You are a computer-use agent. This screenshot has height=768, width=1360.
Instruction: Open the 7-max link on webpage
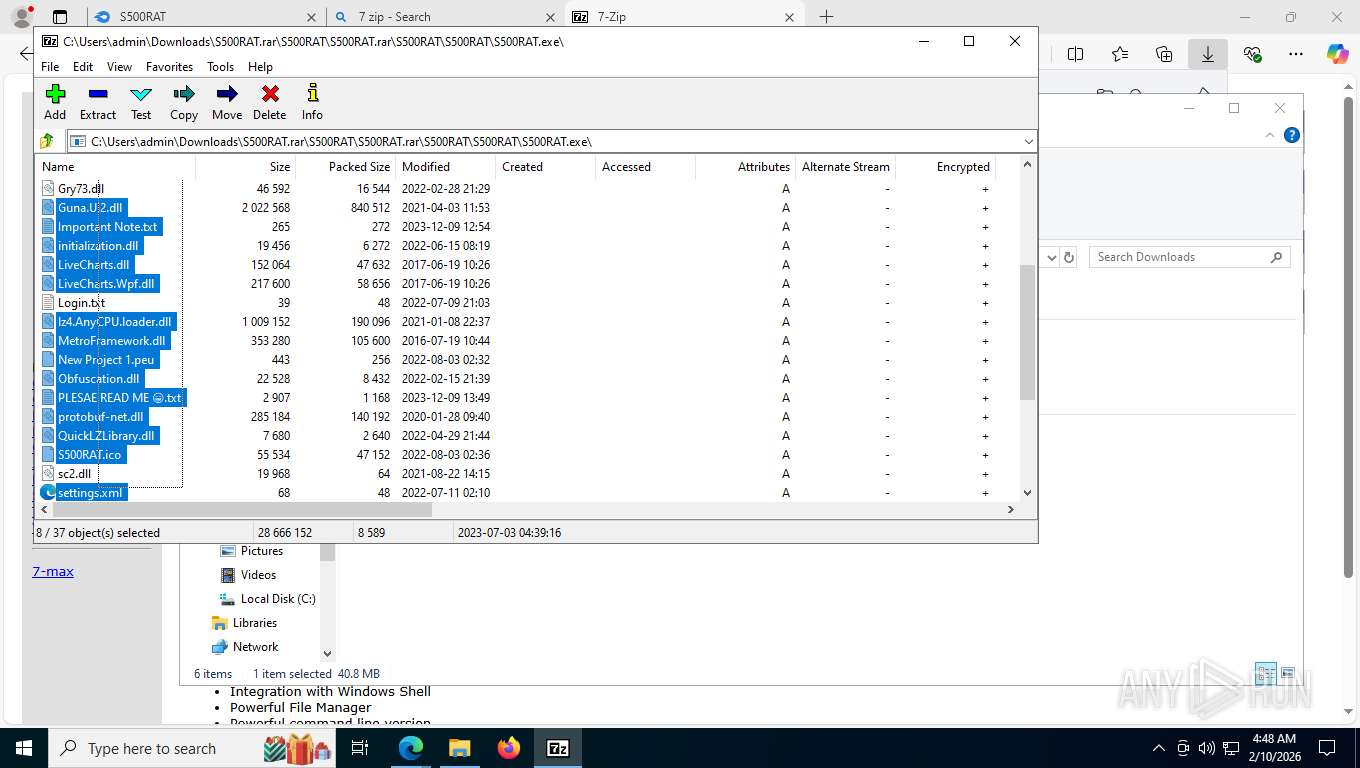(53, 572)
